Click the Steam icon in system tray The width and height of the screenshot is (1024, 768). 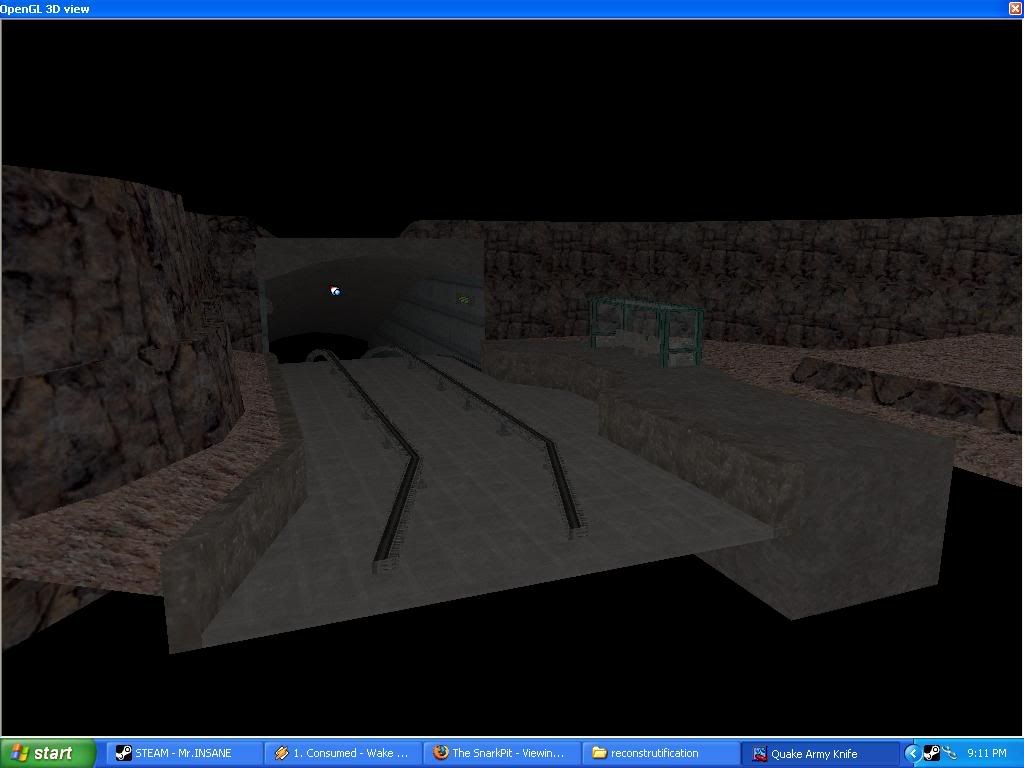930,753
